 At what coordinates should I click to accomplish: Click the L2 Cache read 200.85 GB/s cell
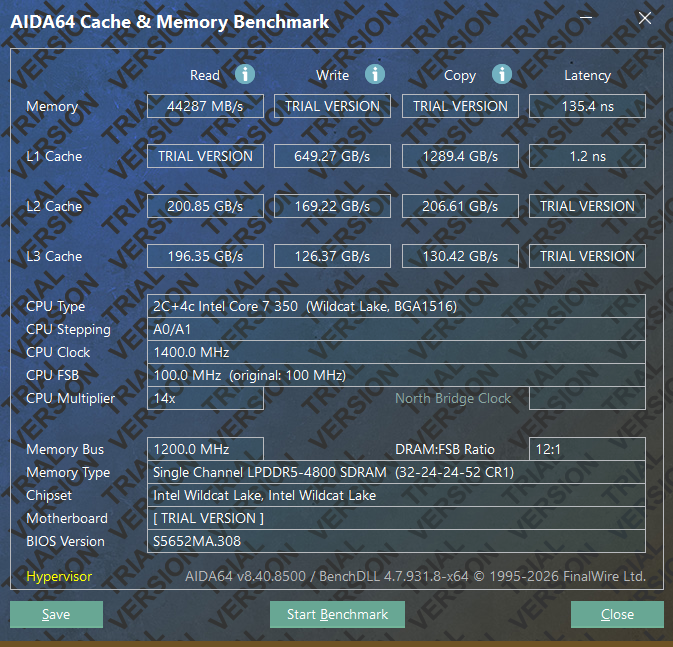coord(205,206)
